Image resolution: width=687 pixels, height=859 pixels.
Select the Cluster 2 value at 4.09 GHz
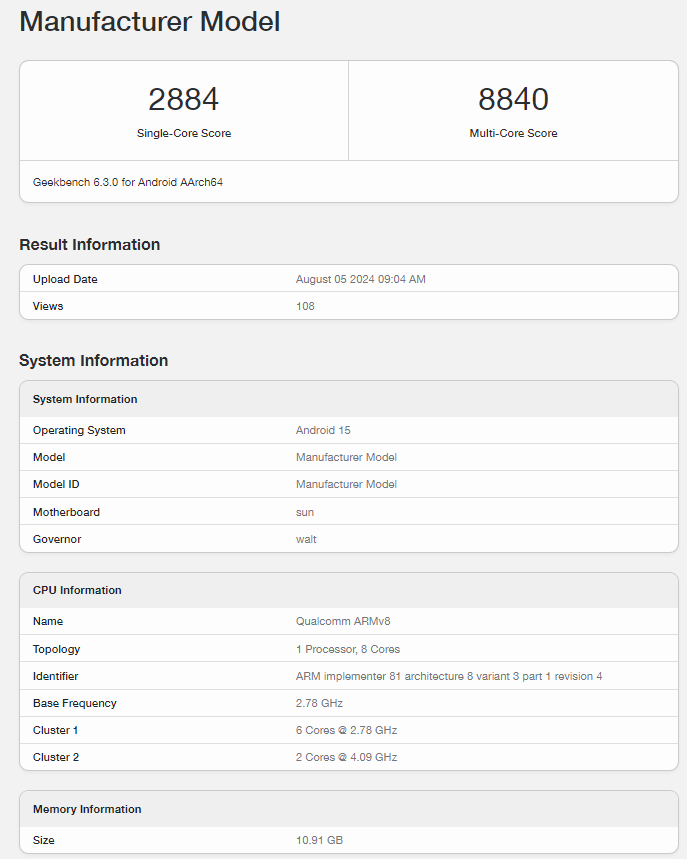346,757
